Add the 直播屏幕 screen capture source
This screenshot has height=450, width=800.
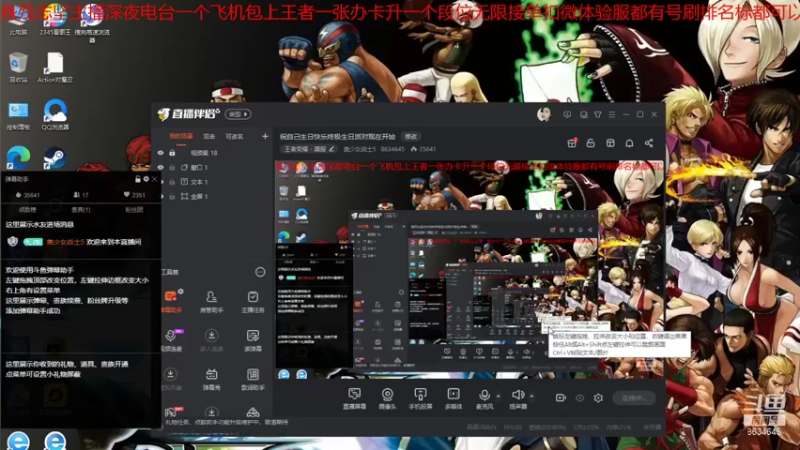(354, 398)
